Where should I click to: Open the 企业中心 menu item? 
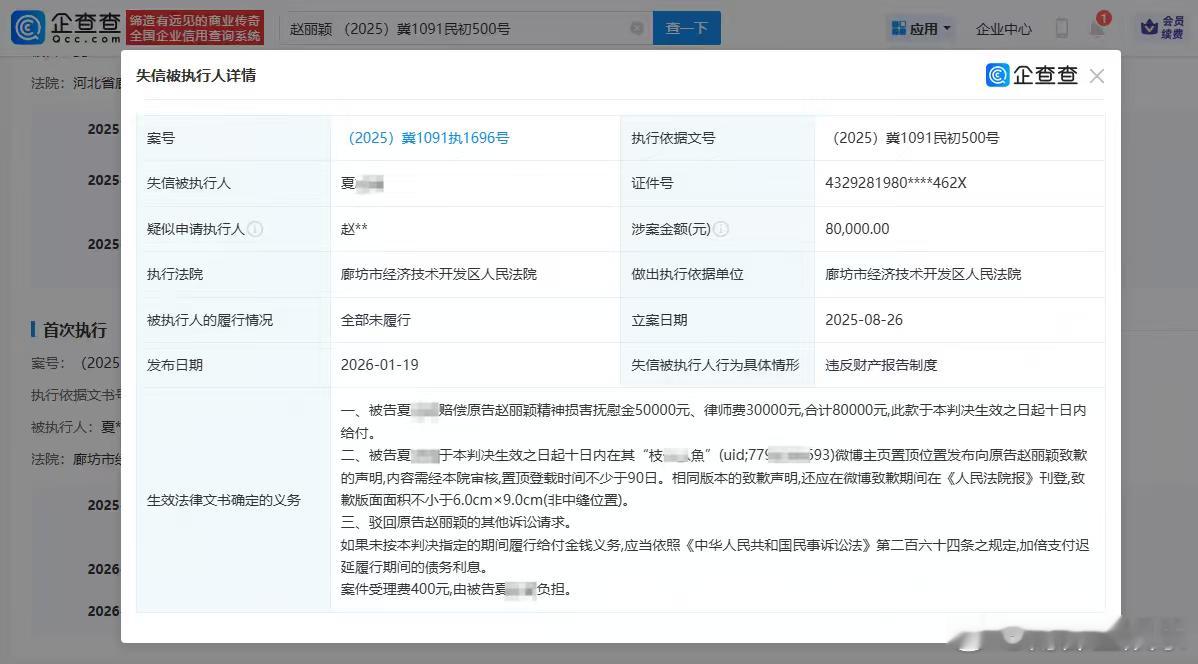tap(1003, 28)
